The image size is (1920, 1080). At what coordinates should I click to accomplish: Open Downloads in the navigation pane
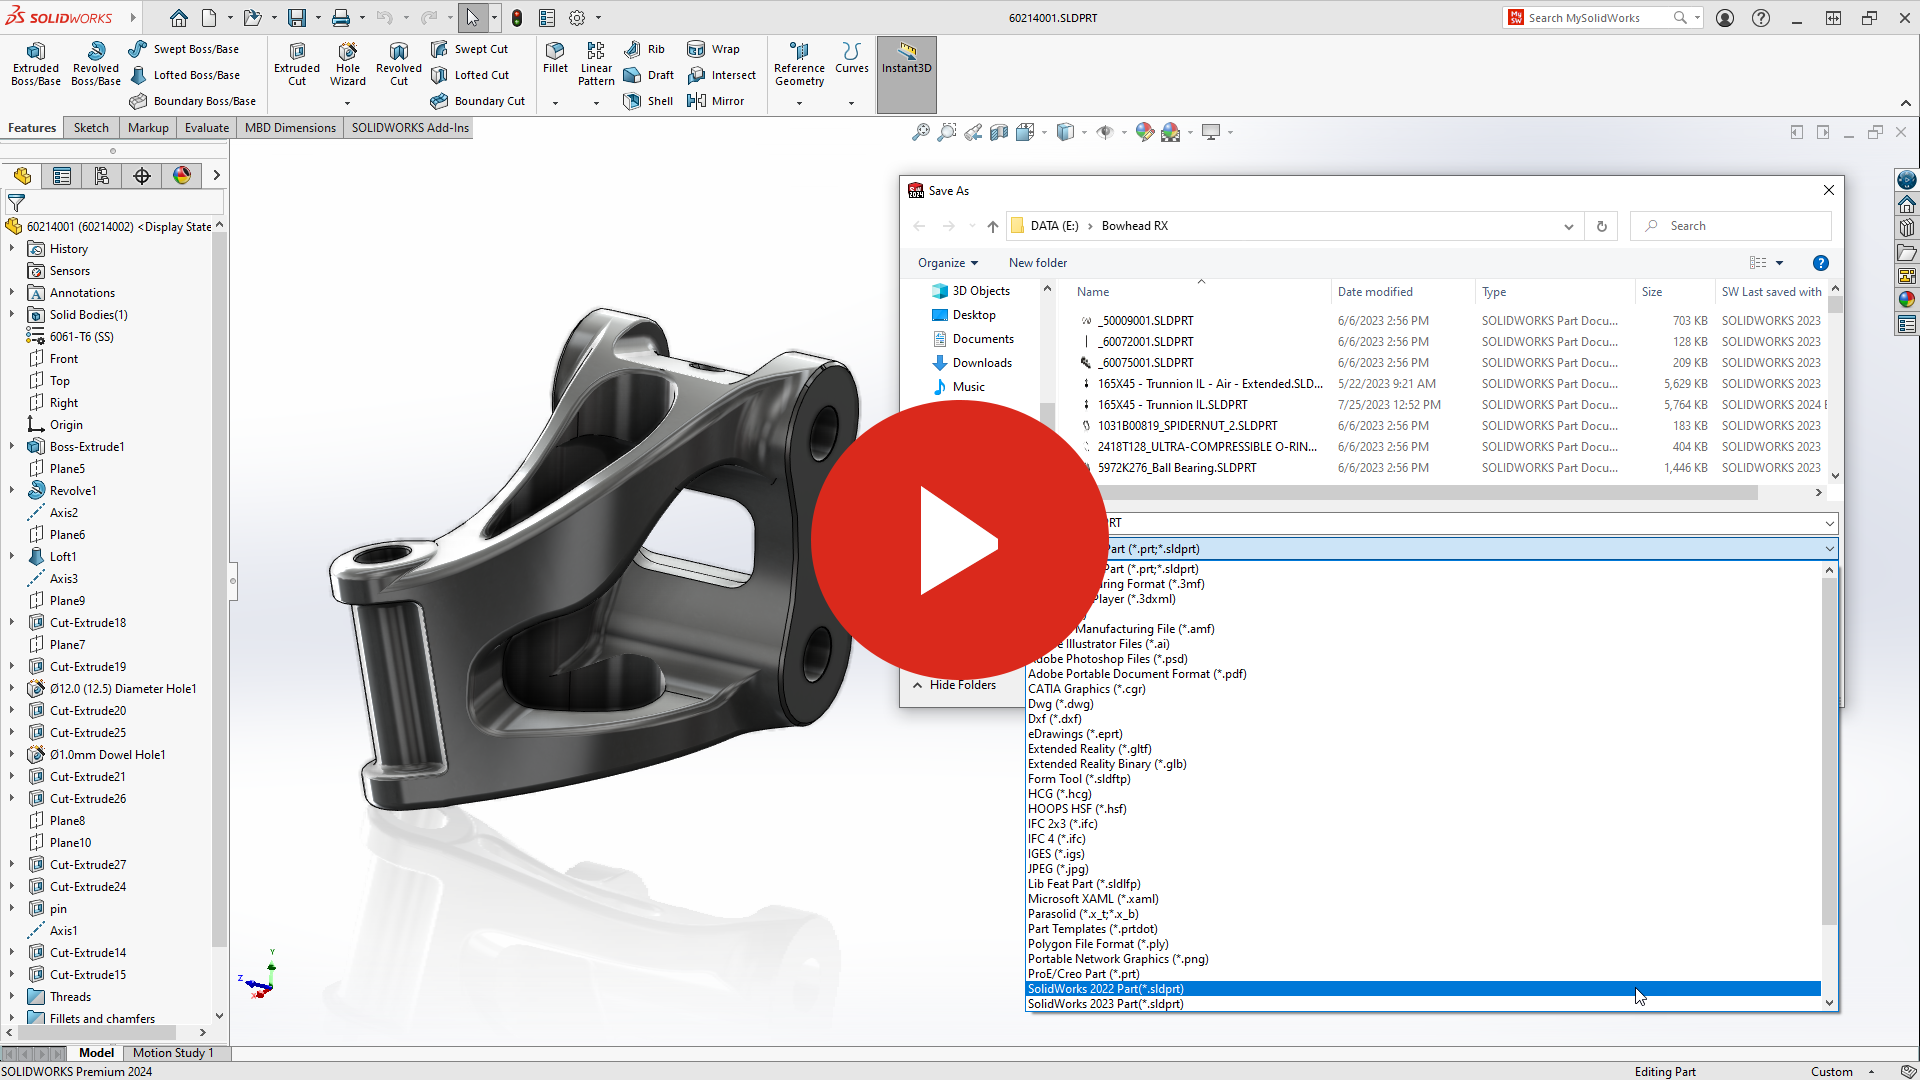point(971,363)
